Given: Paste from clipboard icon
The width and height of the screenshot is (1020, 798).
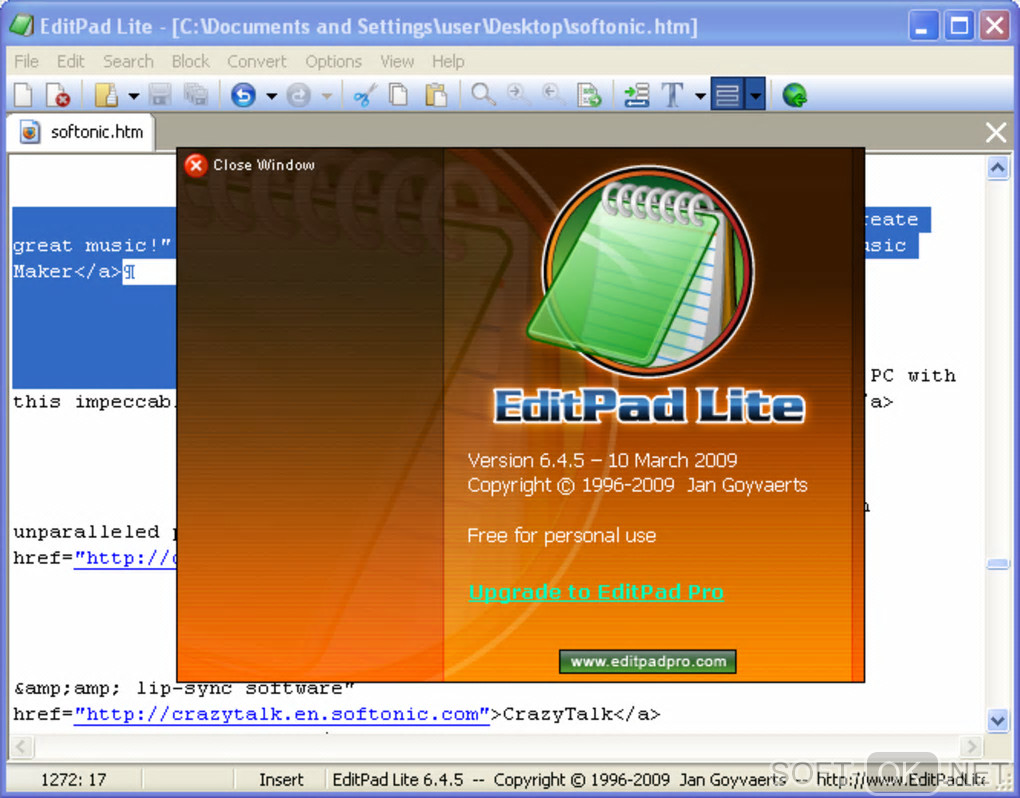Looking at the screenshot, I should click(436, 96).
